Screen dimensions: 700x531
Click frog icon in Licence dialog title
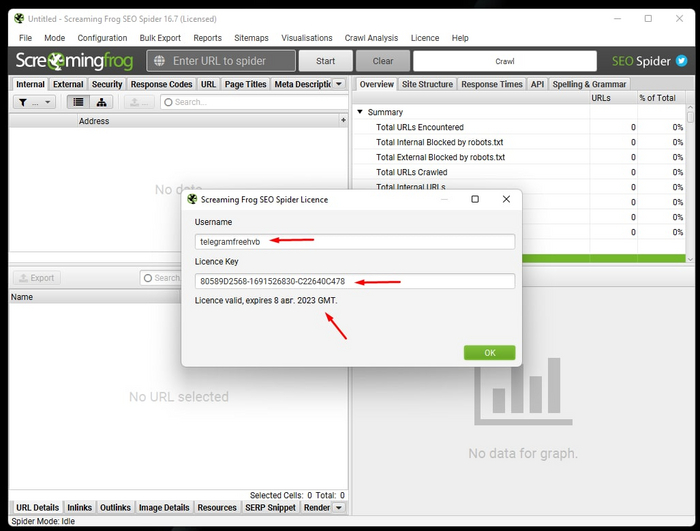tap(192, 199)
